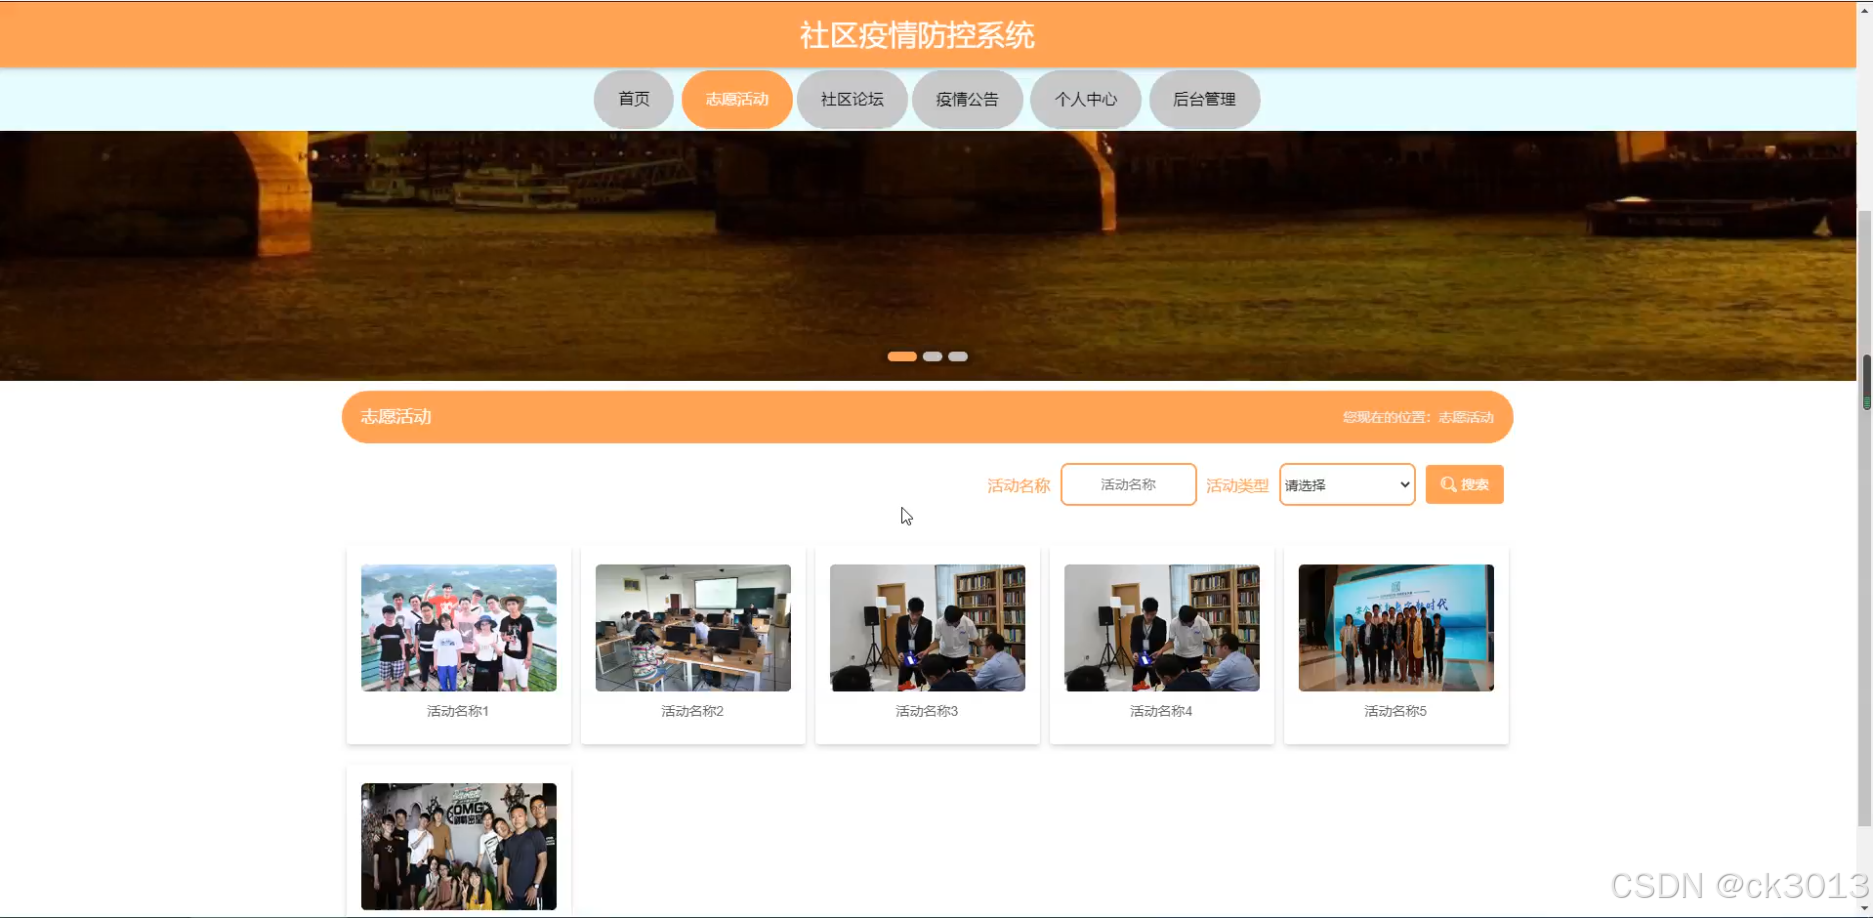
Task: Focus the 活动名称 search input field
Action: tap(1128, 484)
